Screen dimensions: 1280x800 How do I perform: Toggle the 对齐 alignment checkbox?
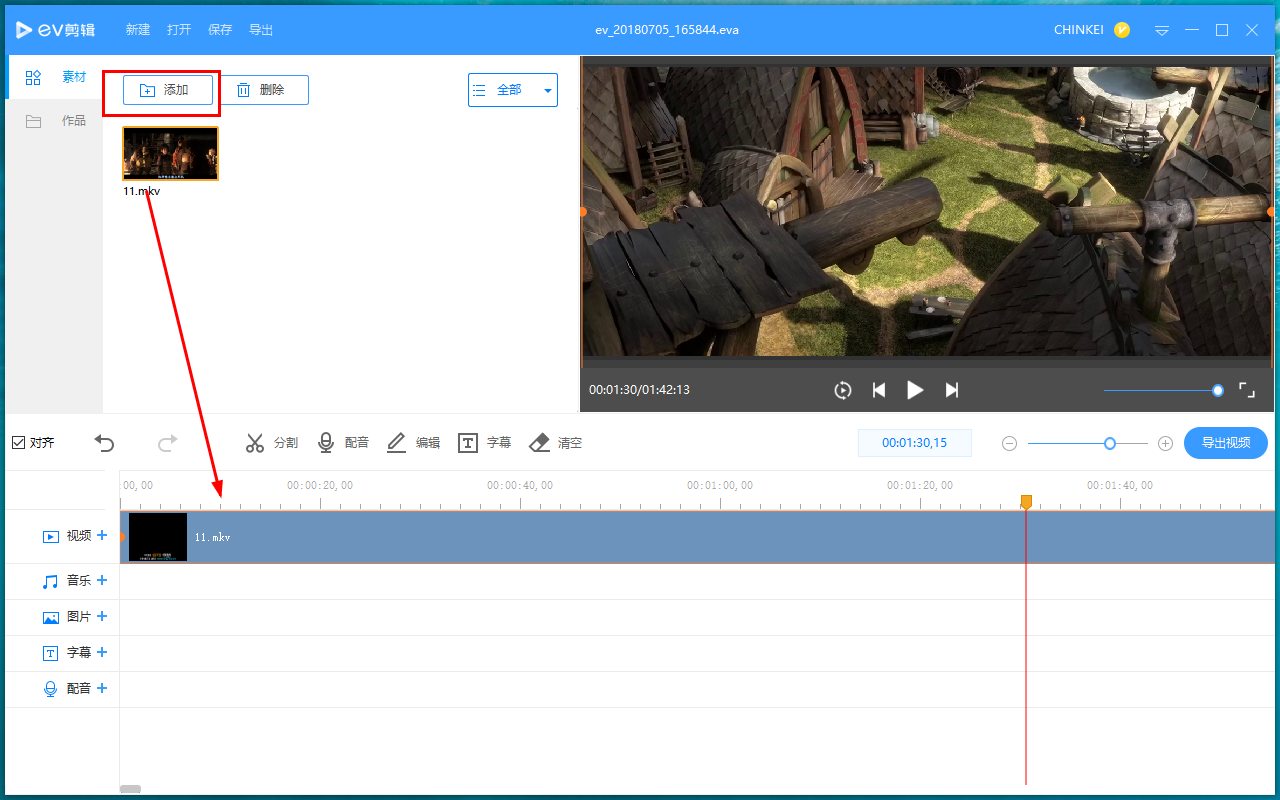19,443
